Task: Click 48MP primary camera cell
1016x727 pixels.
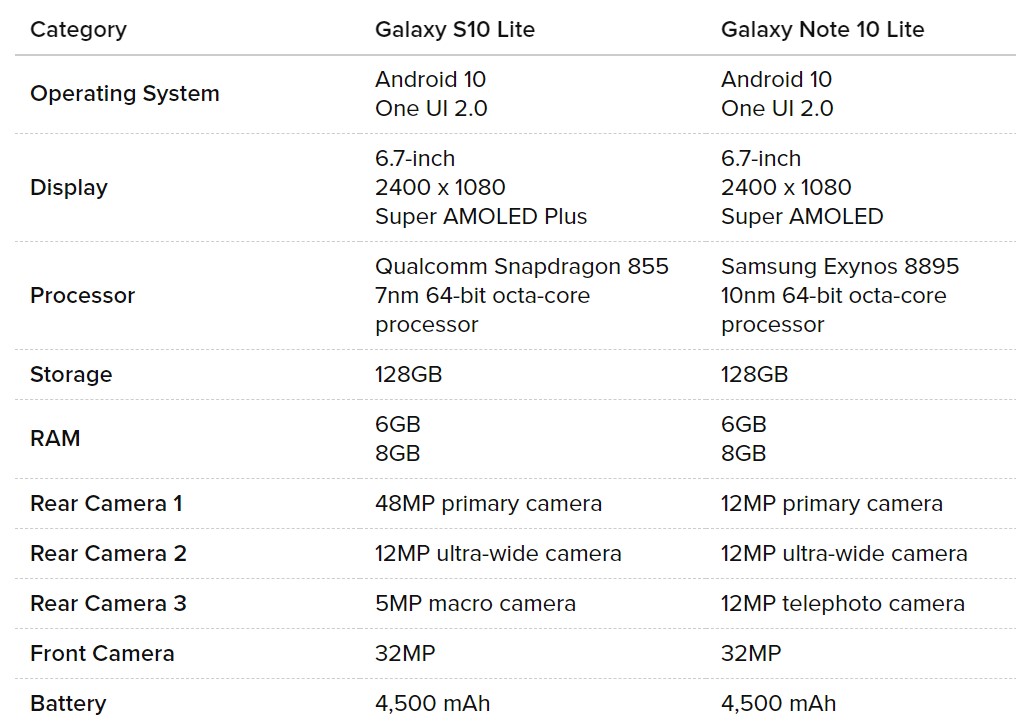Action: click(x=489, y=503)
